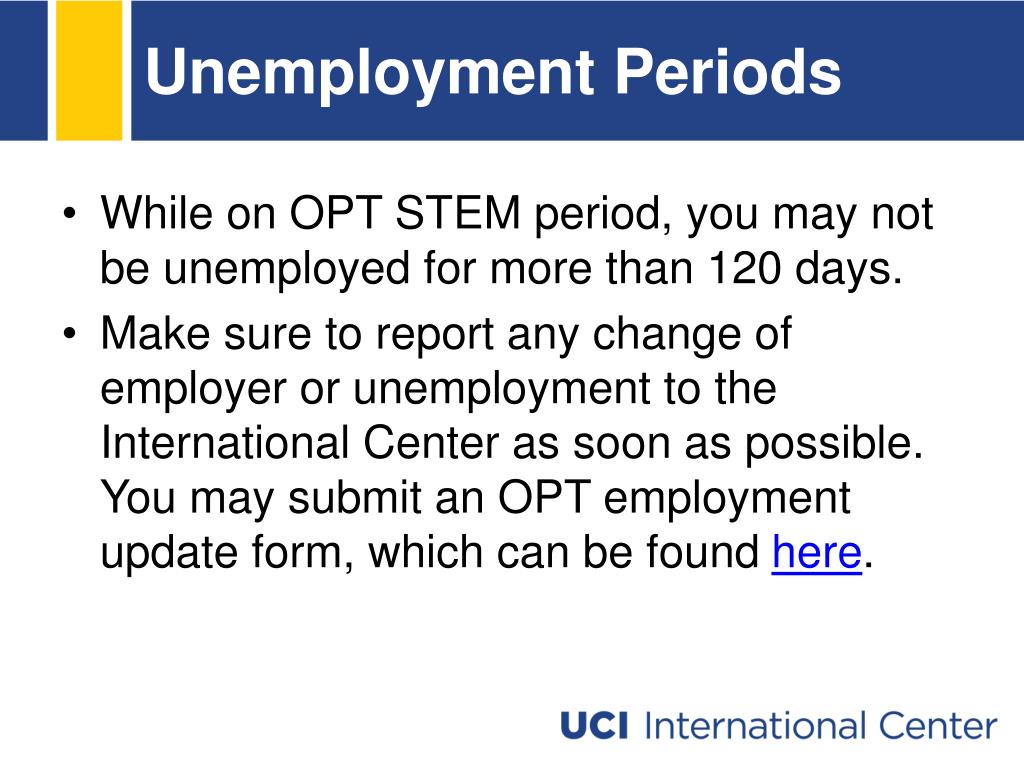1024x768 pixels.
Task: Click the word 'Unemployment' in the header
Action: pos(370,72)
